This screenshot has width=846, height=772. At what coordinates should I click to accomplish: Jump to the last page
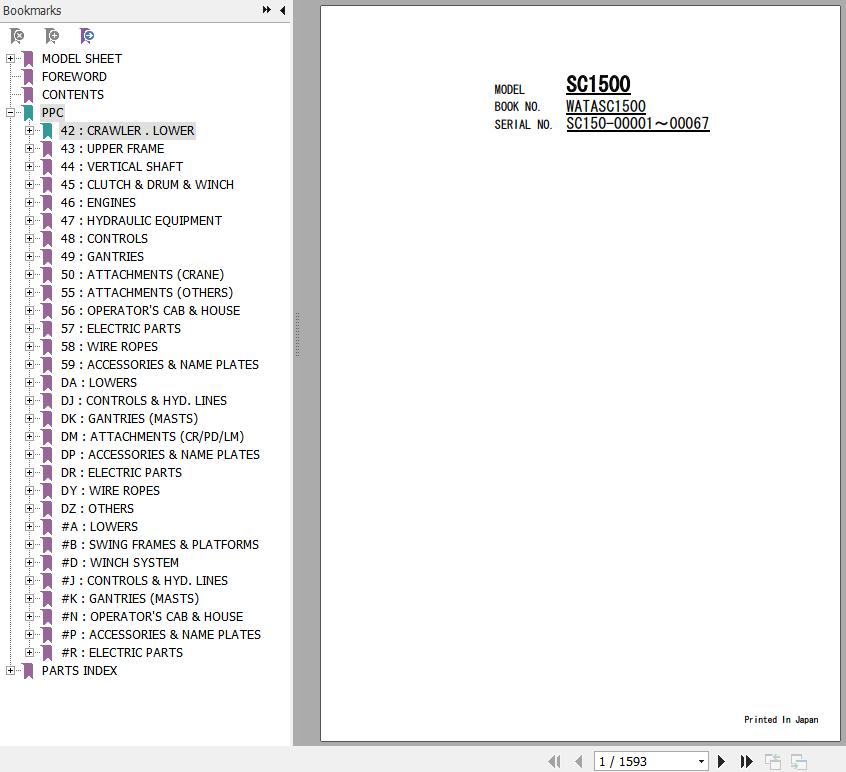747,761
